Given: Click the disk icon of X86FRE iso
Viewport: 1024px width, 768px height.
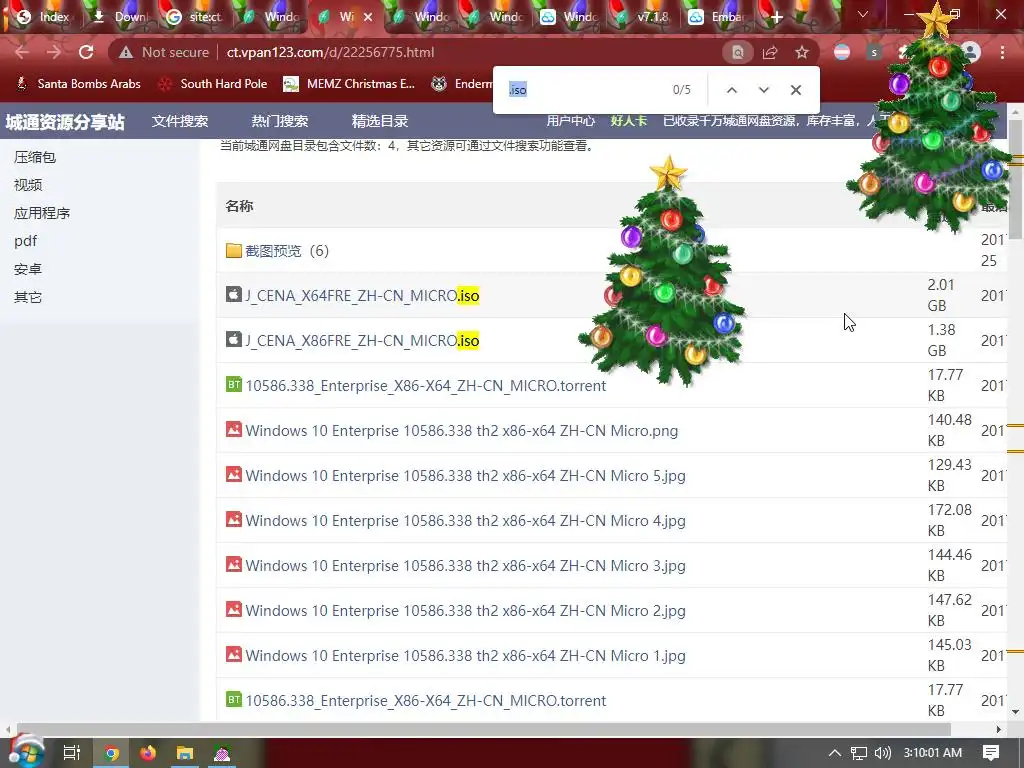Looking at the screenshot, I should 234,340.
